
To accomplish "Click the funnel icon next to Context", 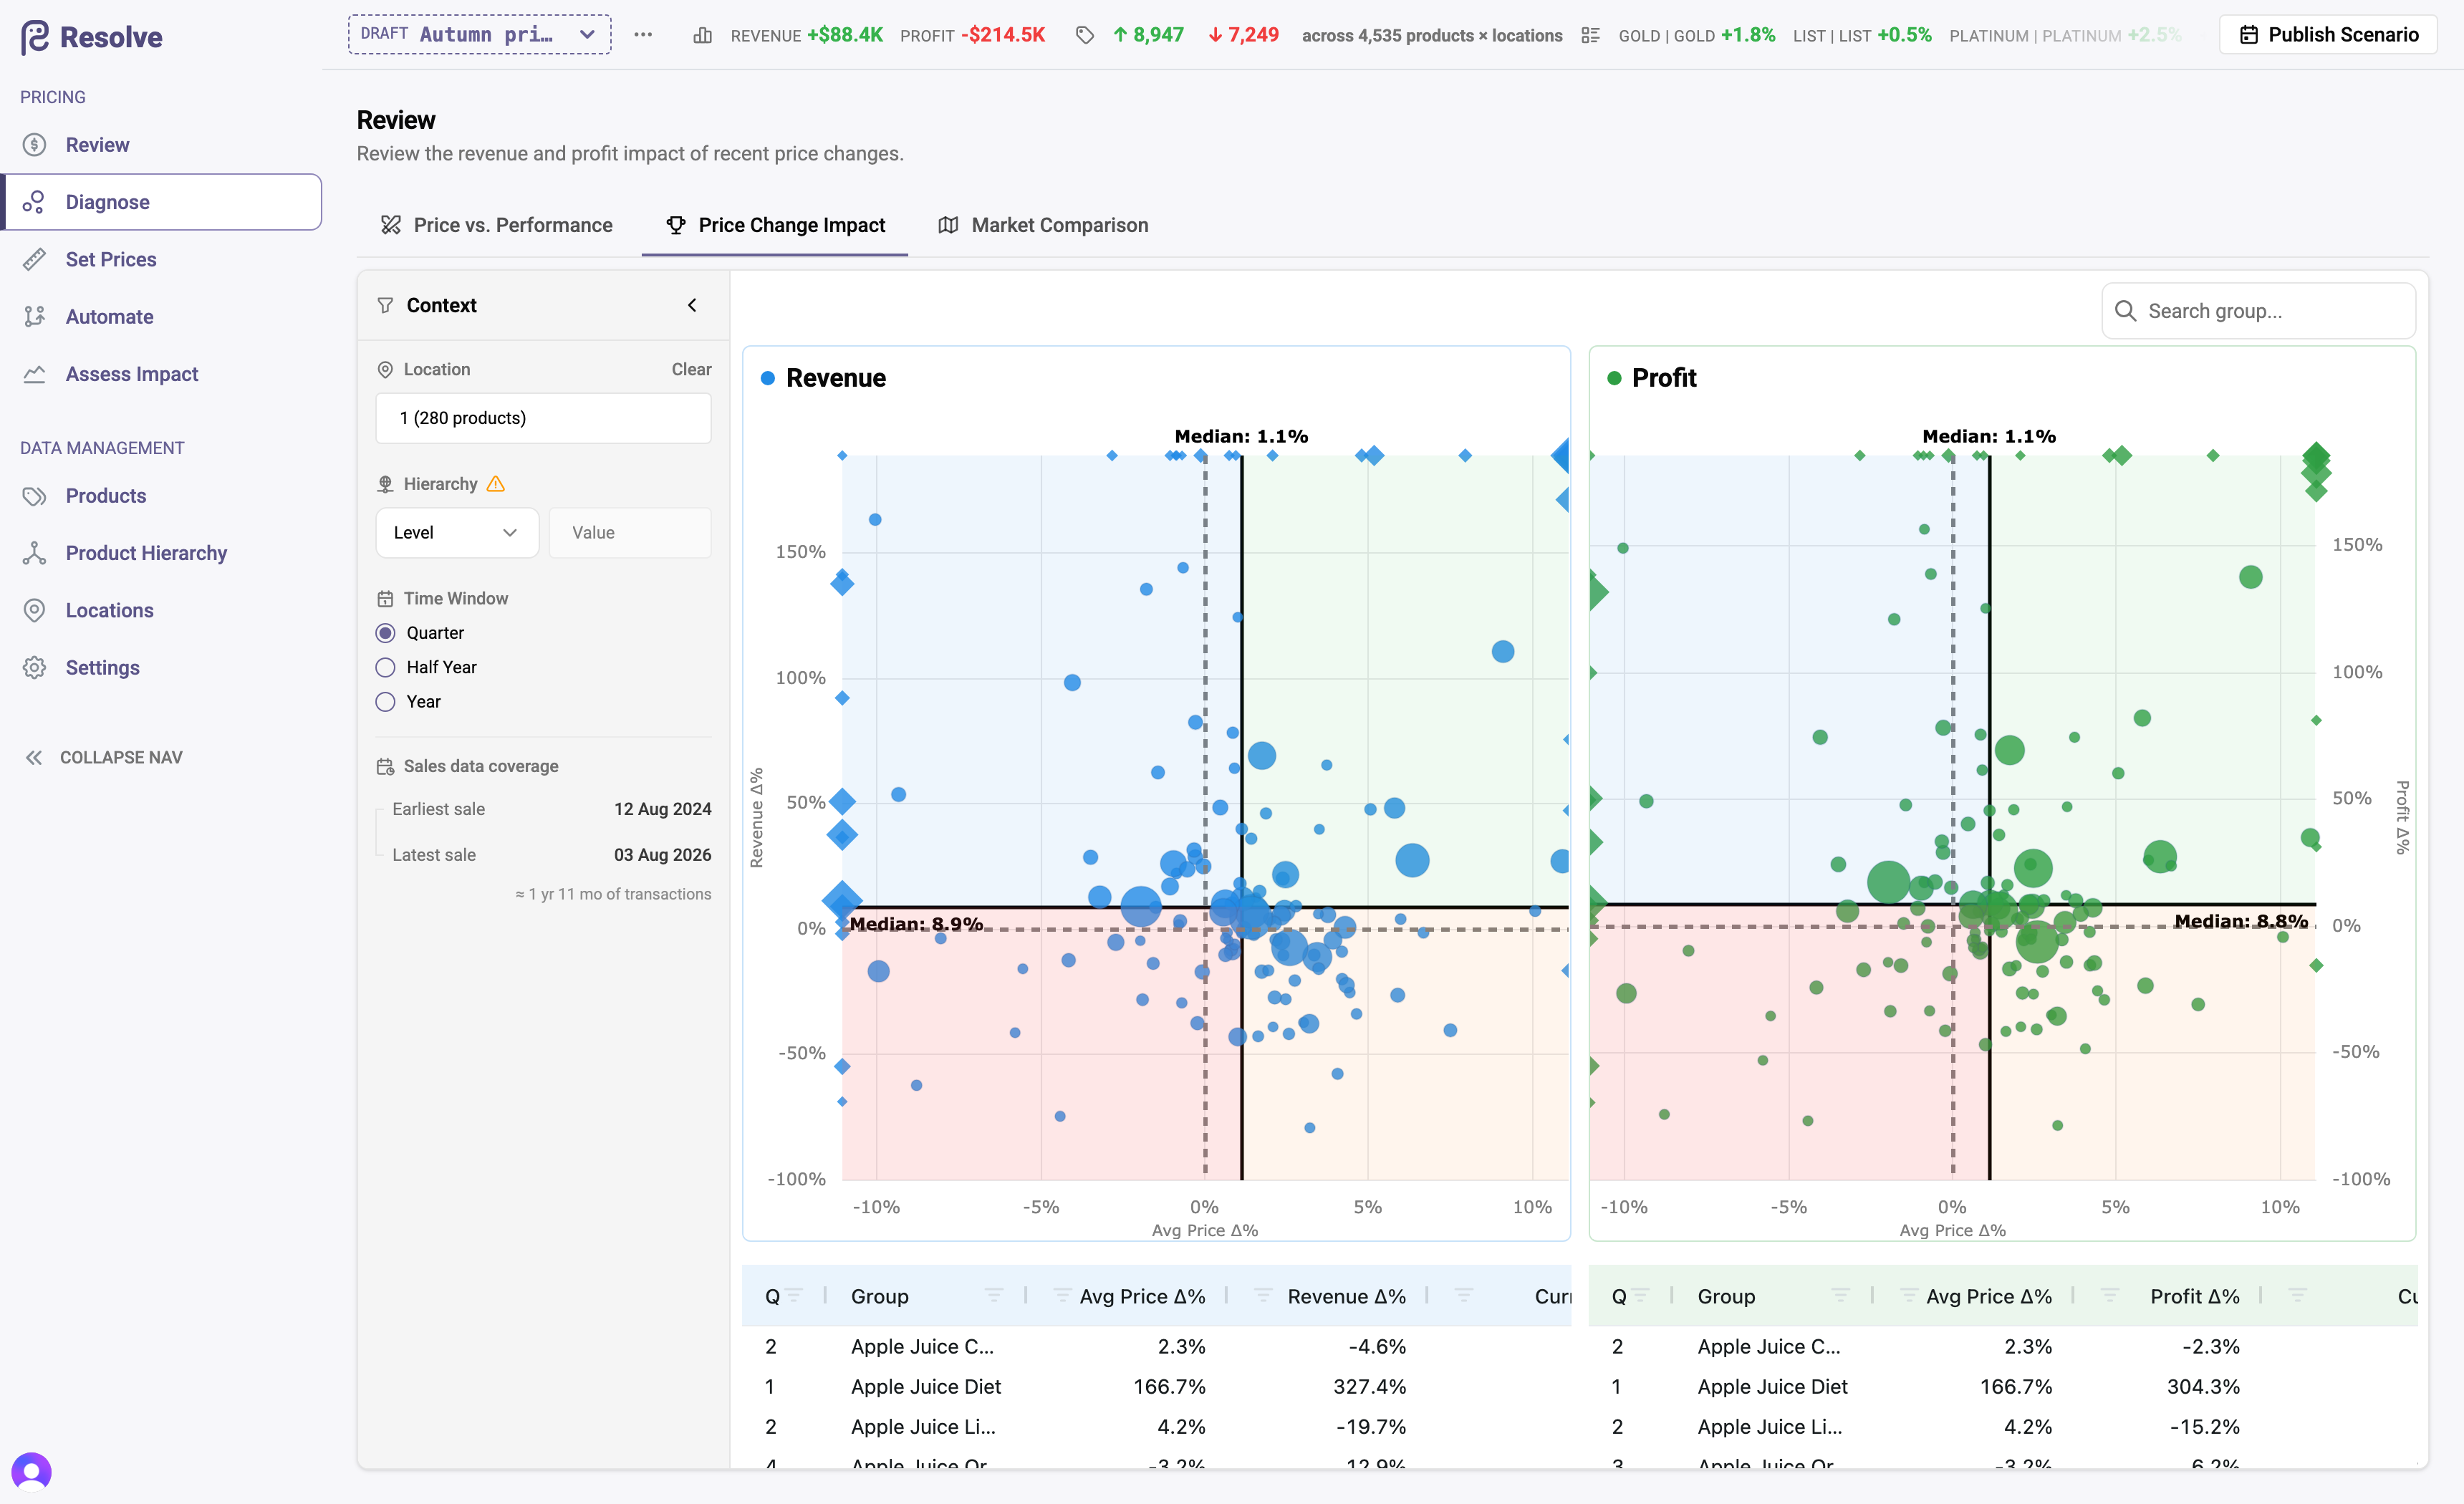I will pyautogui.click(x=385, y=305).
